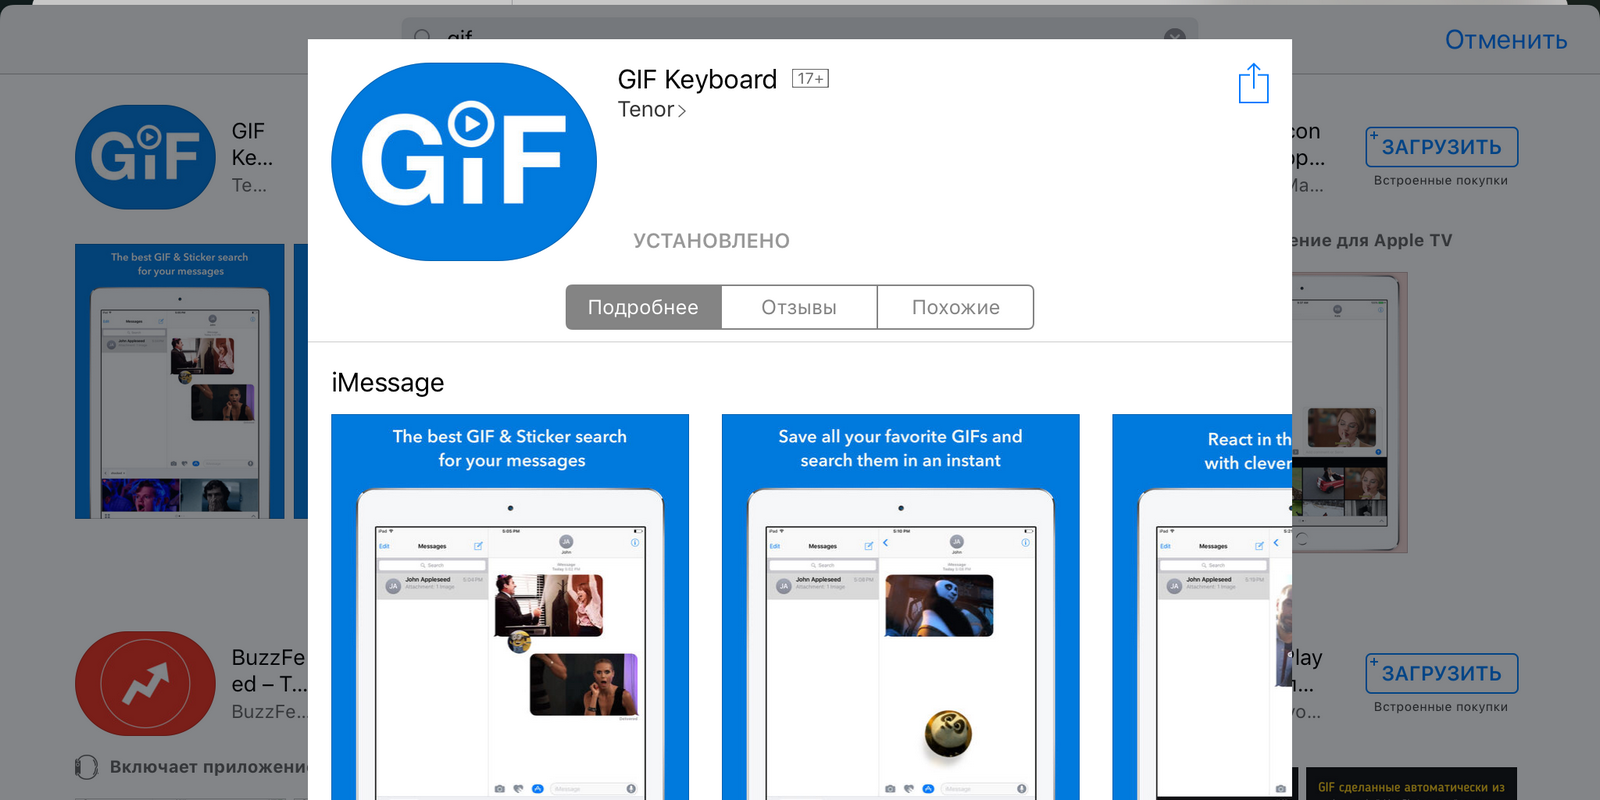Select the Подробнее tab
Screen dimensions: 1600x800
tap(643, 307)
